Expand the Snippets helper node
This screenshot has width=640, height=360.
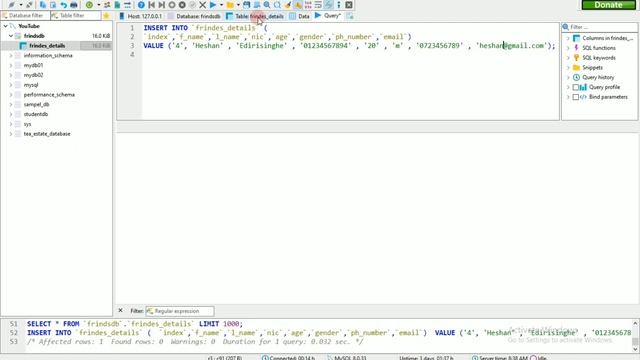point(568,68)
